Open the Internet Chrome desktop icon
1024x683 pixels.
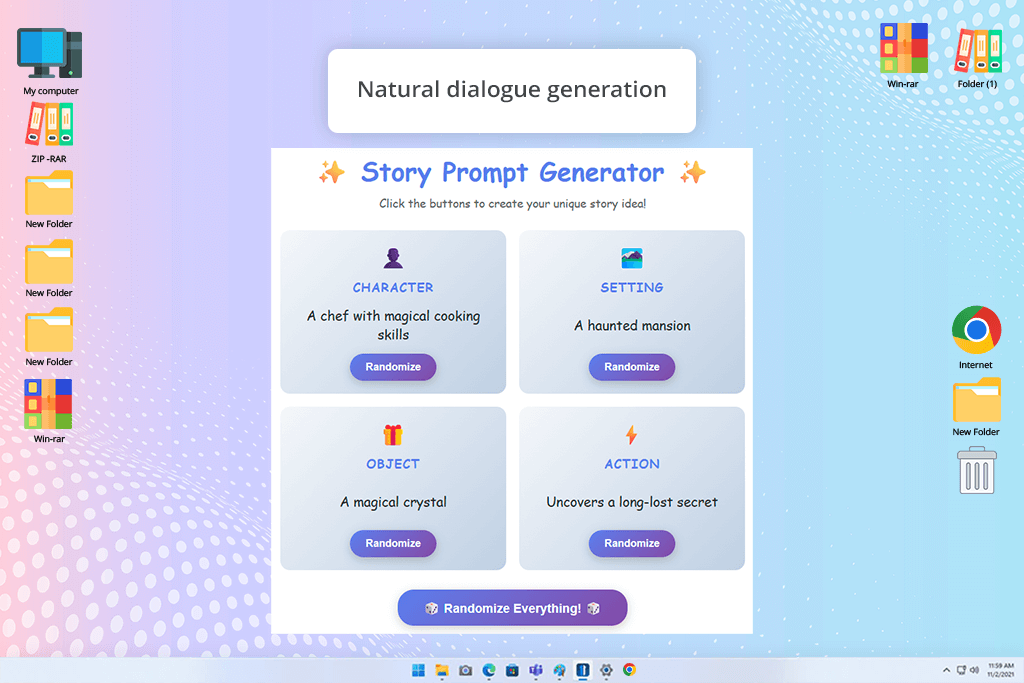tap(976, 337)
